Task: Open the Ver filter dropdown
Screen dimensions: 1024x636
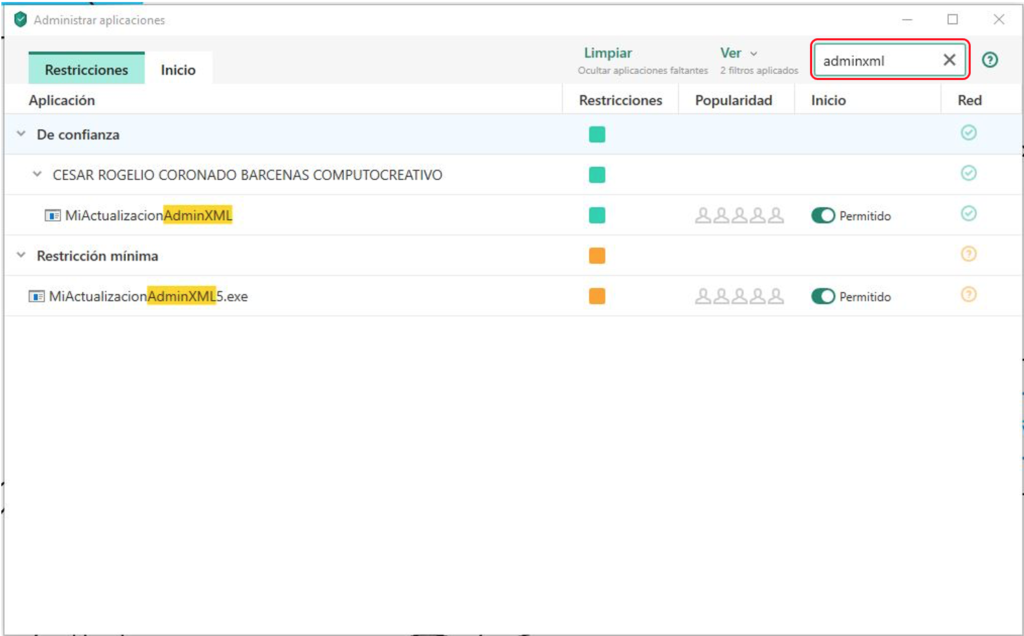Action: (x=738, y=52)
